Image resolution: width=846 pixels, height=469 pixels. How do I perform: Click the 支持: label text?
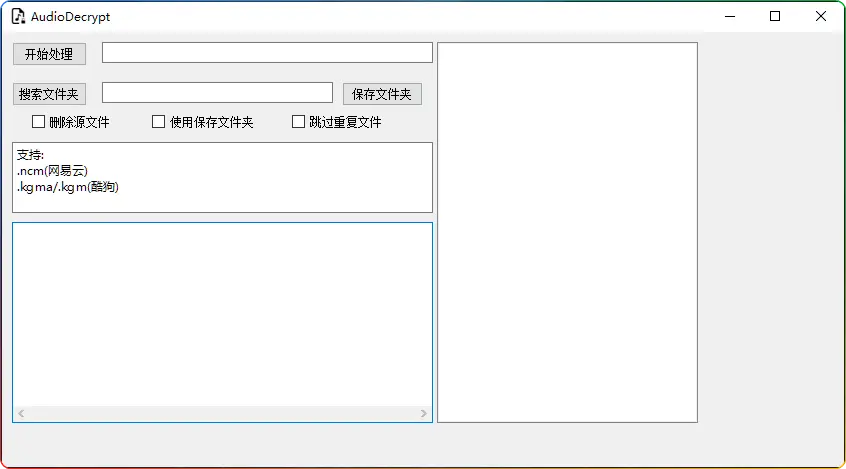pos(30,155)
